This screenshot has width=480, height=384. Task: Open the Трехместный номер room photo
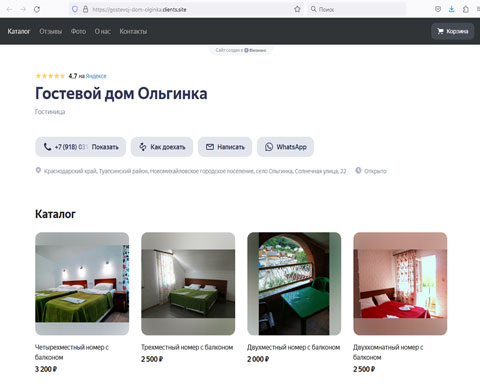(x=188, y=284)
